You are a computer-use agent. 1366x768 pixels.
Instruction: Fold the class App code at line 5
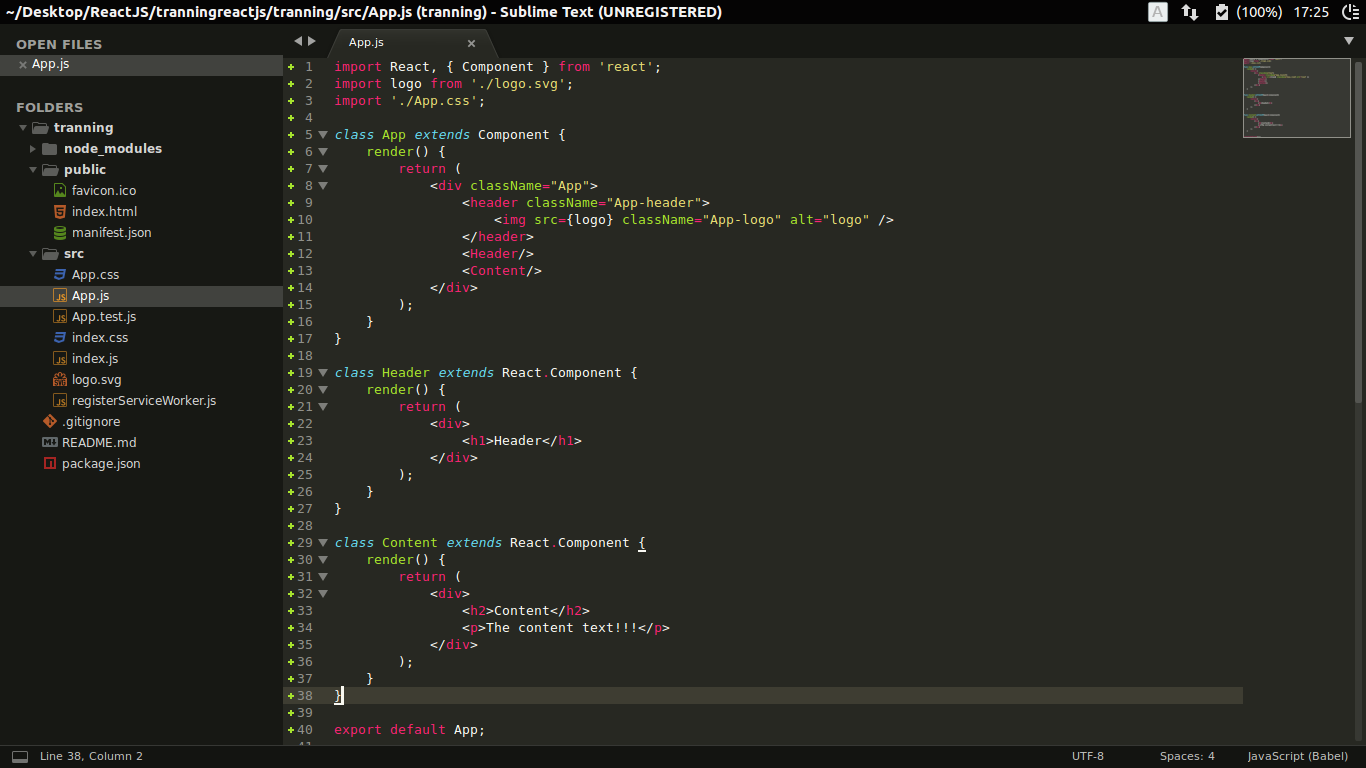pos(323,135)
